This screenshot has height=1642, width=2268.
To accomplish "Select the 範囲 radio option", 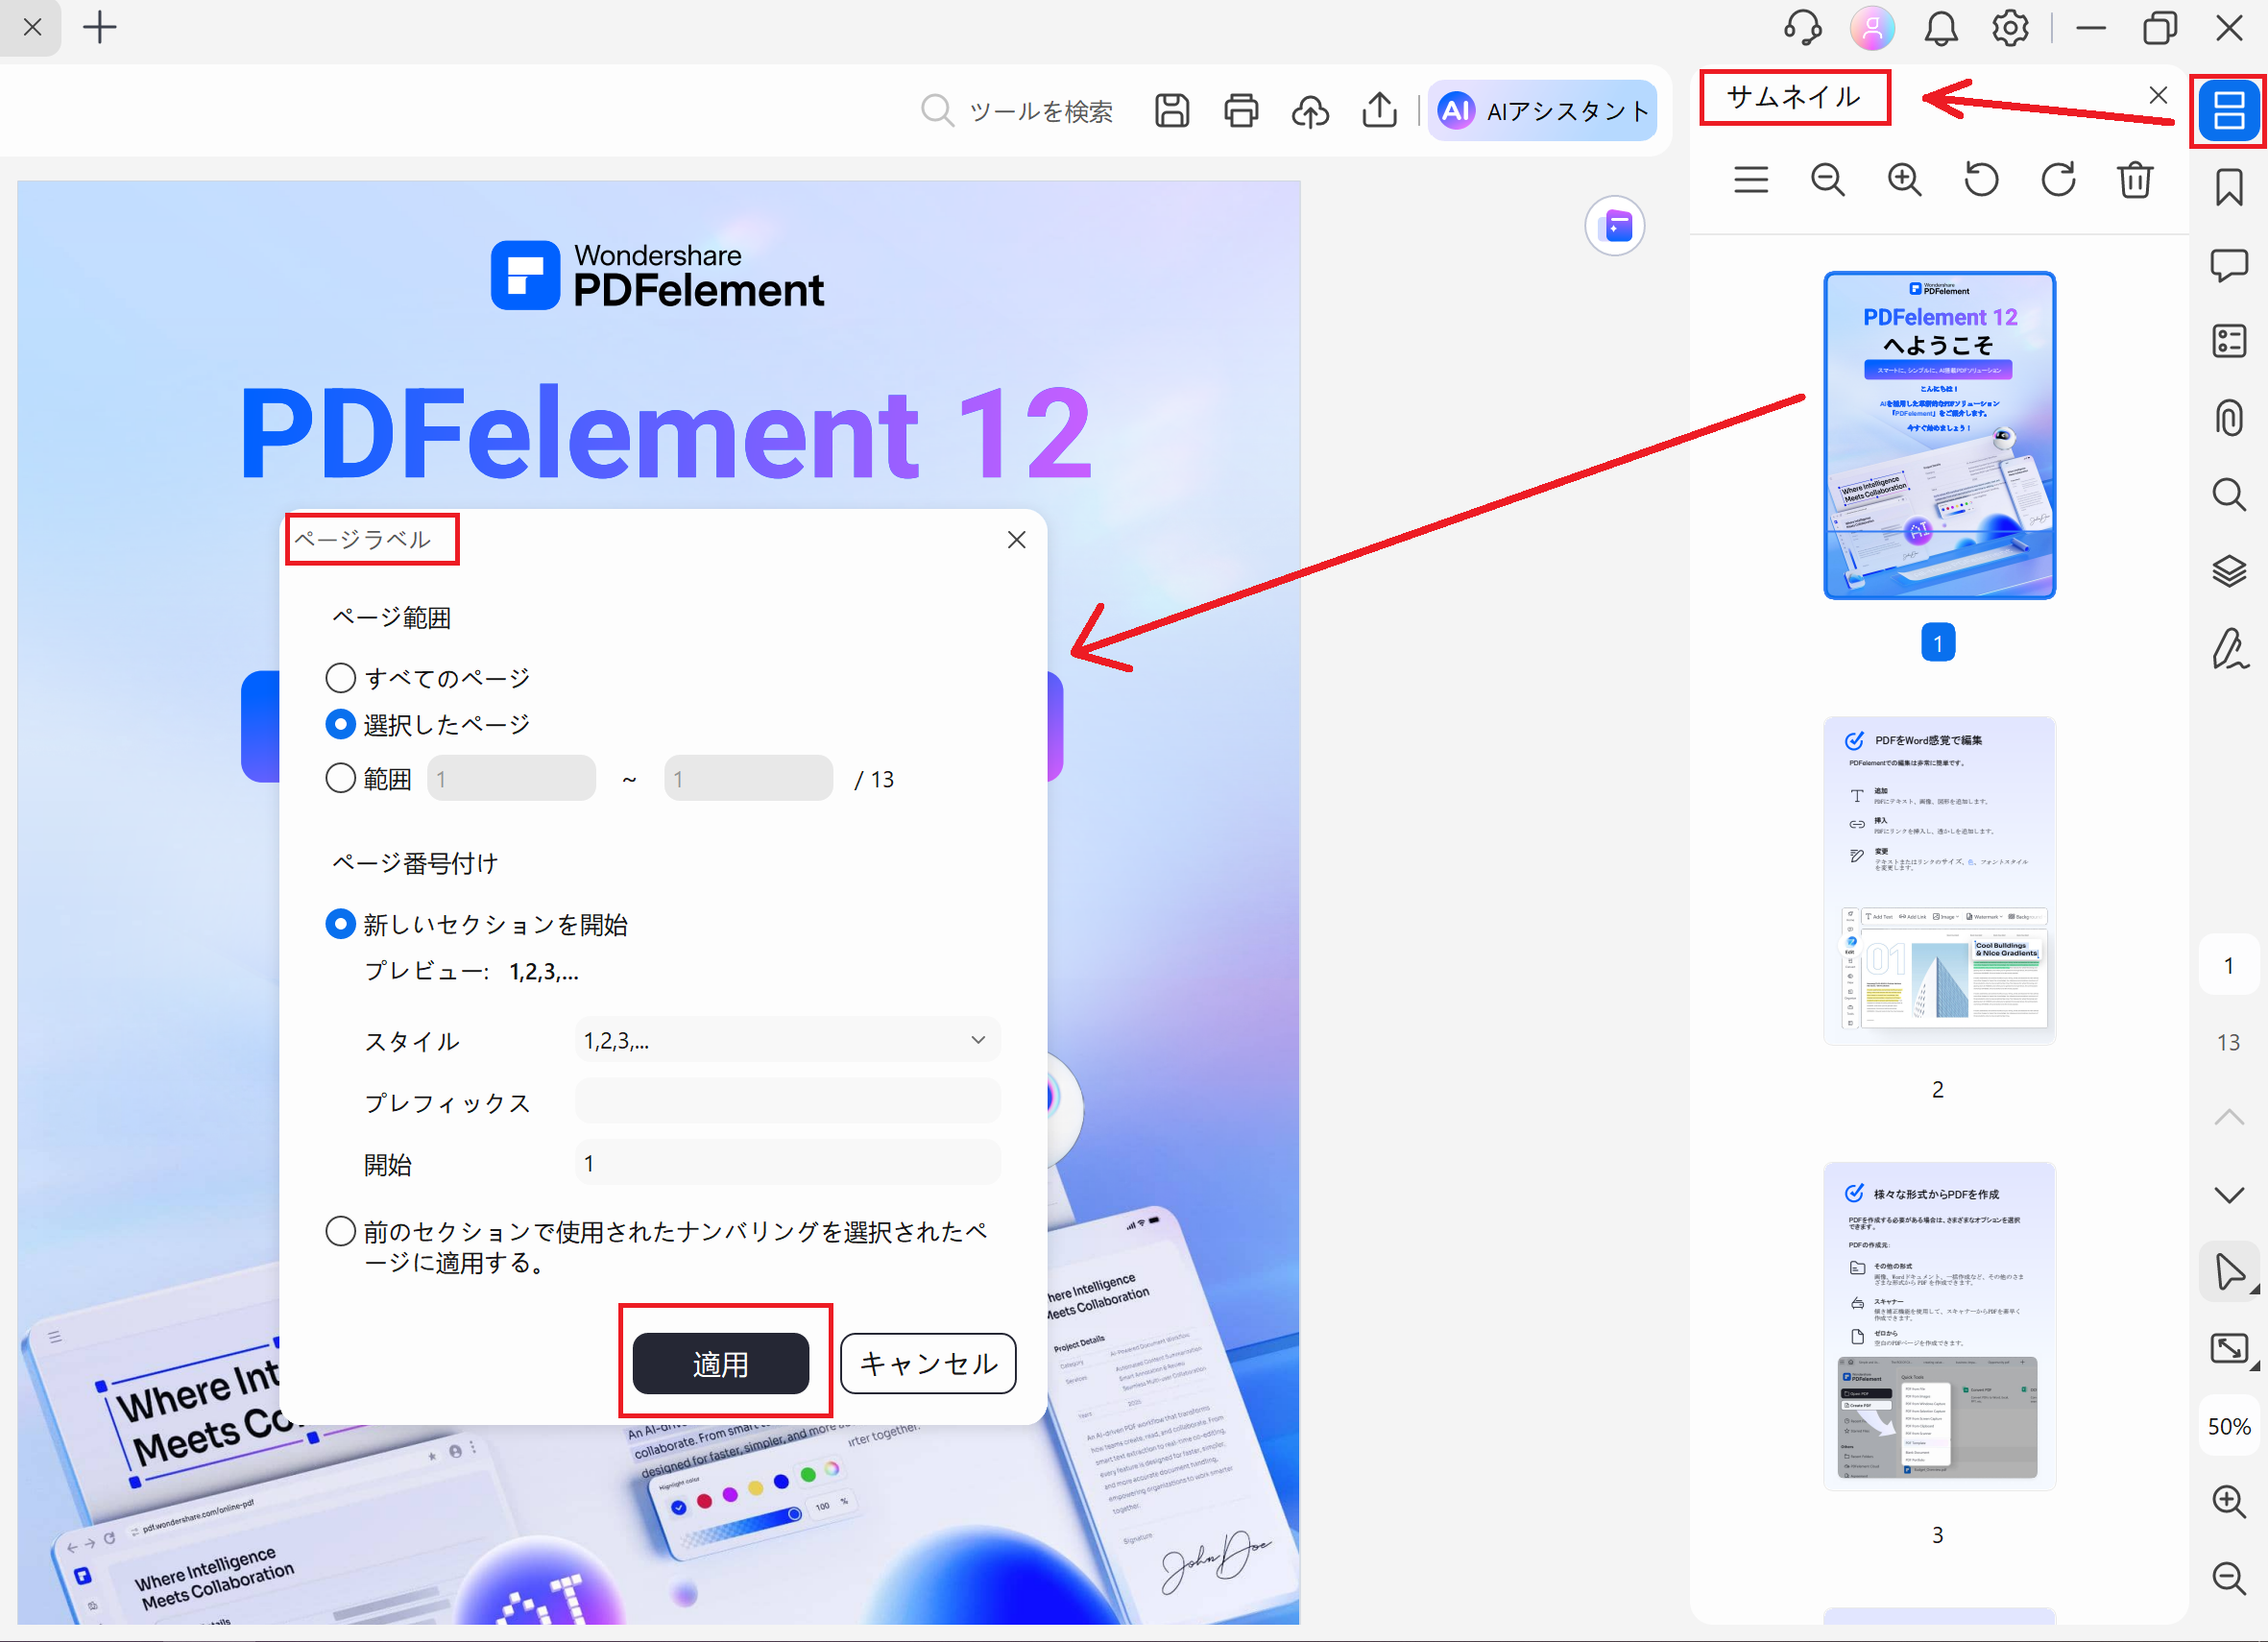I will point(340,778).
